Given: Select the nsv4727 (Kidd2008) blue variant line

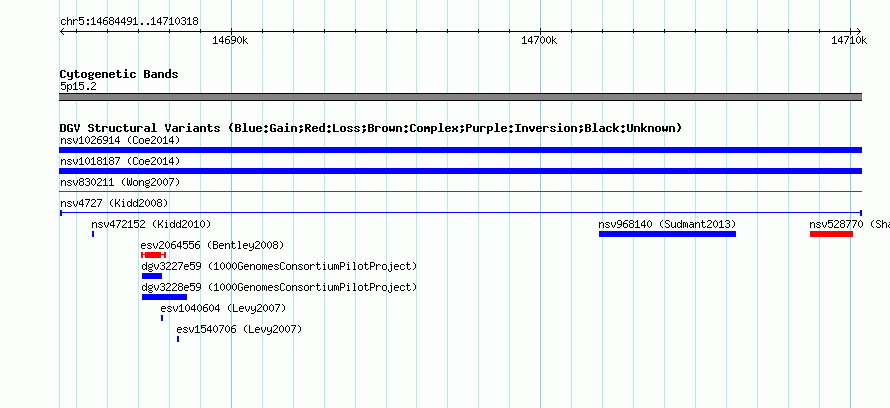Looking at the screenshot, I should [460, 213].
